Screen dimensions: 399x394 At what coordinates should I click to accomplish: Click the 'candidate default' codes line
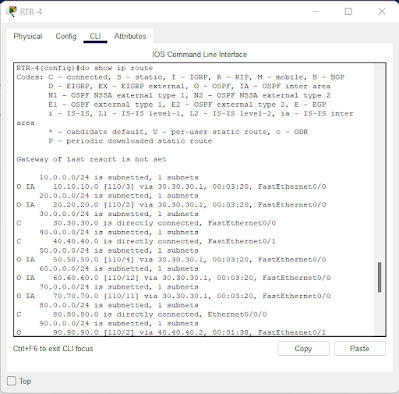pos(178,132)
